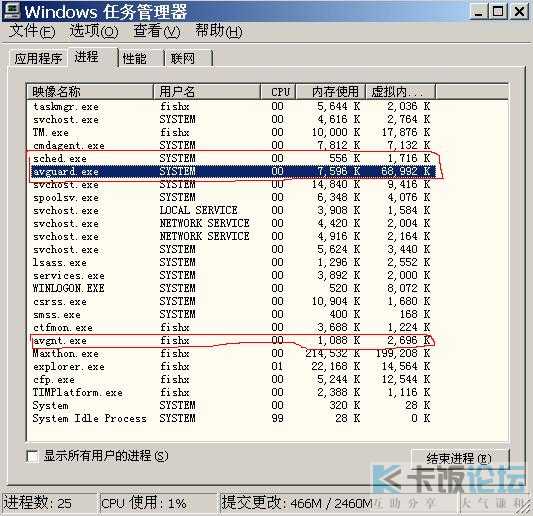Click the 68,992 K virtual memory value
Image resolution: width=533 pixels, height=516 pixels.
click(405, 171)
